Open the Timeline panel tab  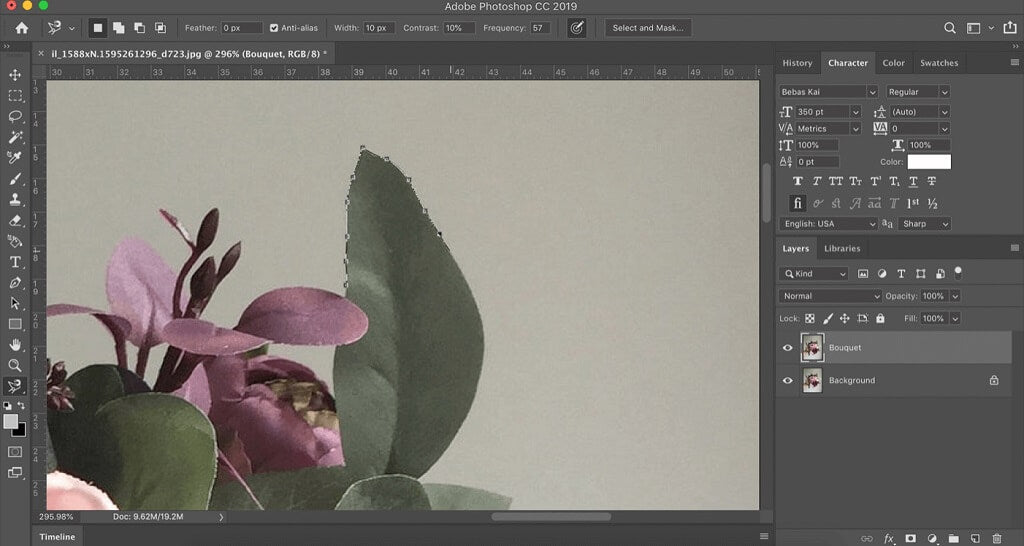pos(57,537)
